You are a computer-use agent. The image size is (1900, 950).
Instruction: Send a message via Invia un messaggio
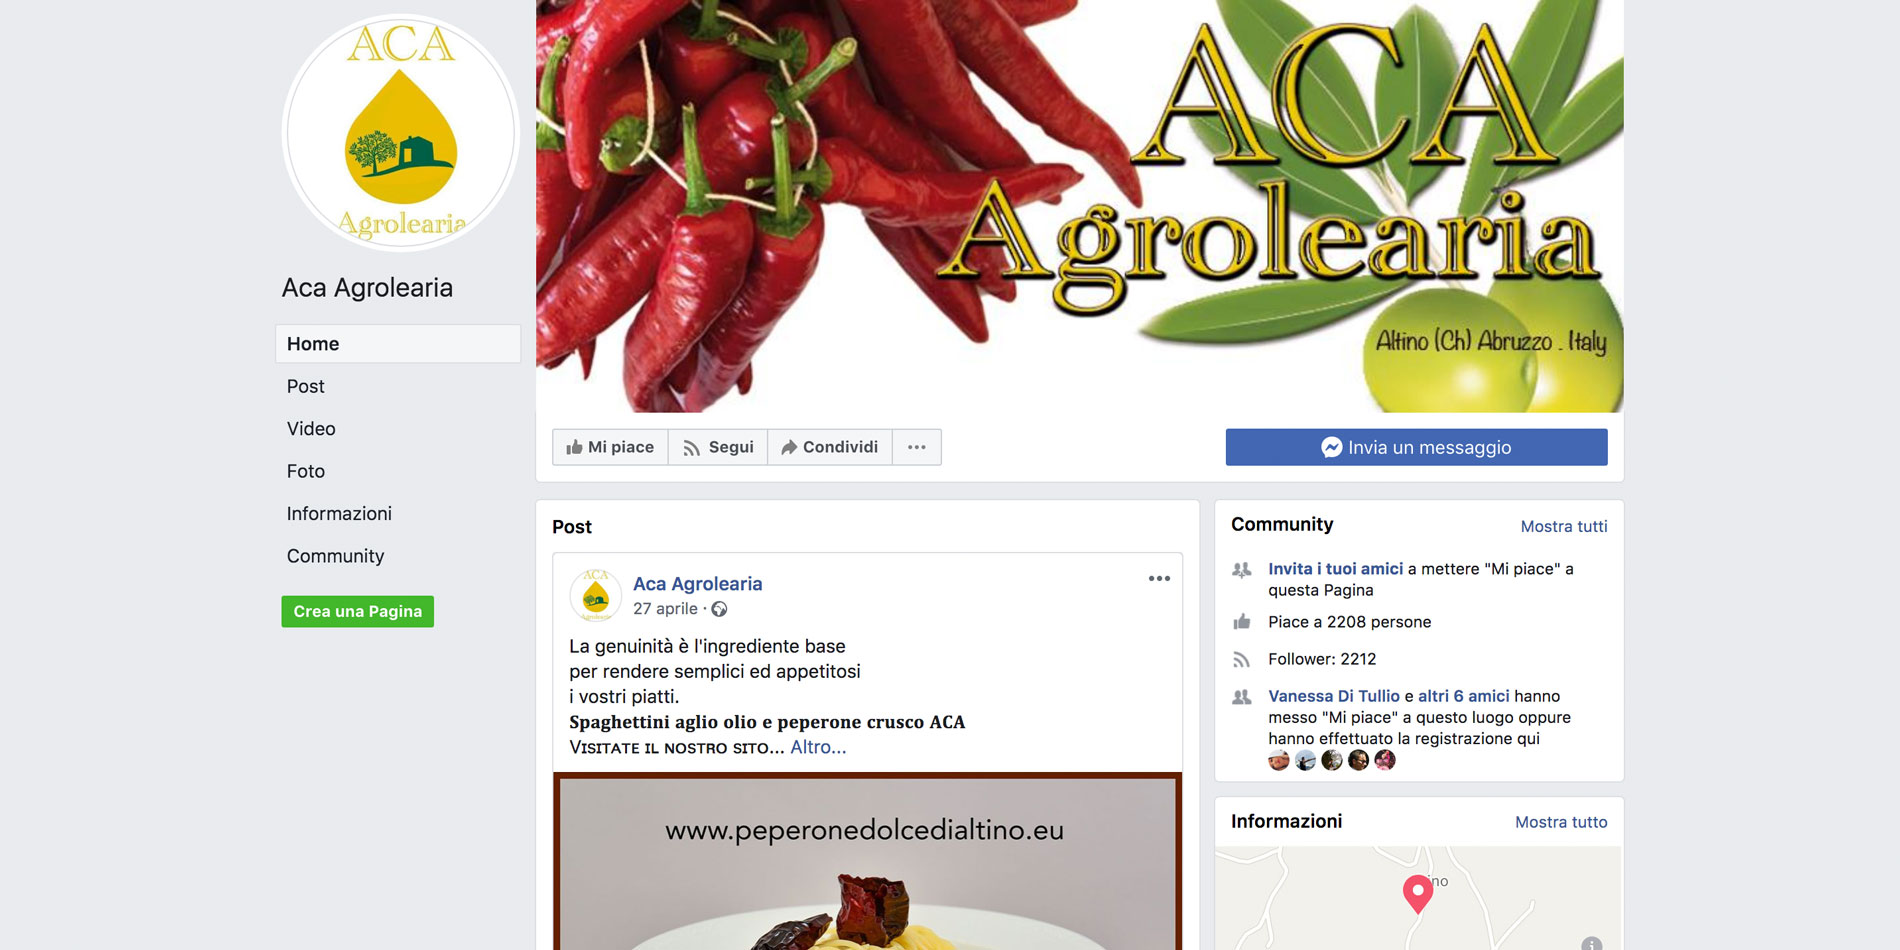(x=1416, y=447)
